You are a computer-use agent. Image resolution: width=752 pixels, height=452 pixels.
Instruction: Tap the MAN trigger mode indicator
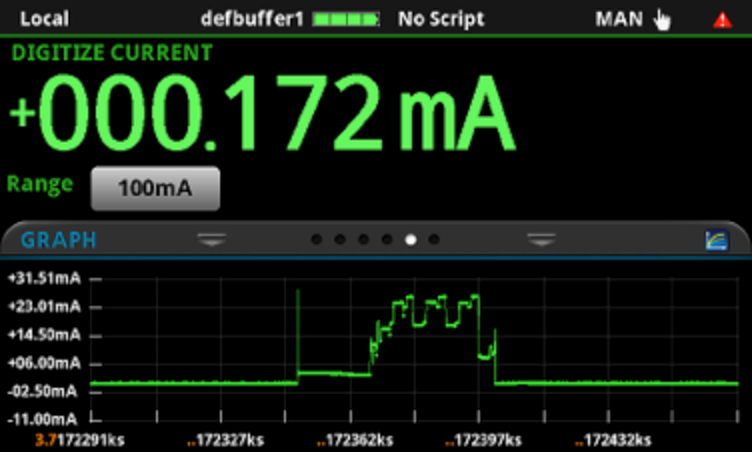click(x=620, y=19)
